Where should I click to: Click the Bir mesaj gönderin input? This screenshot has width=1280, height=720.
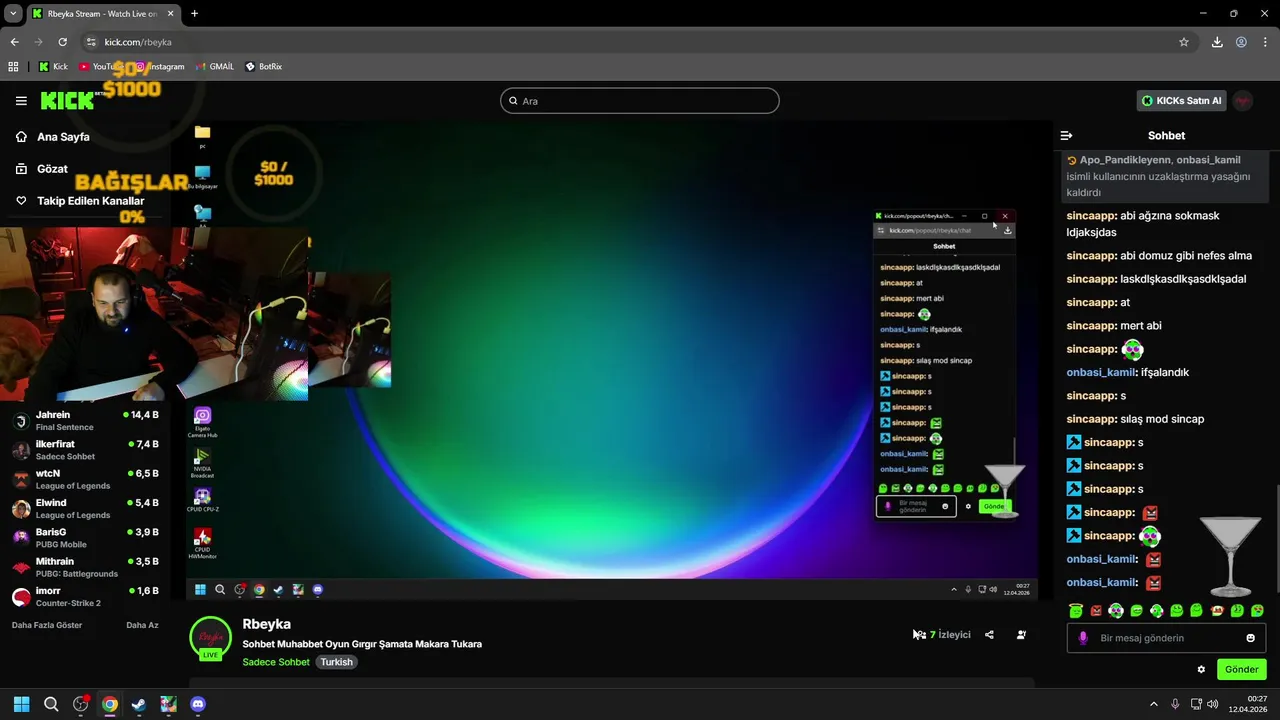[x=1166, y=638]
